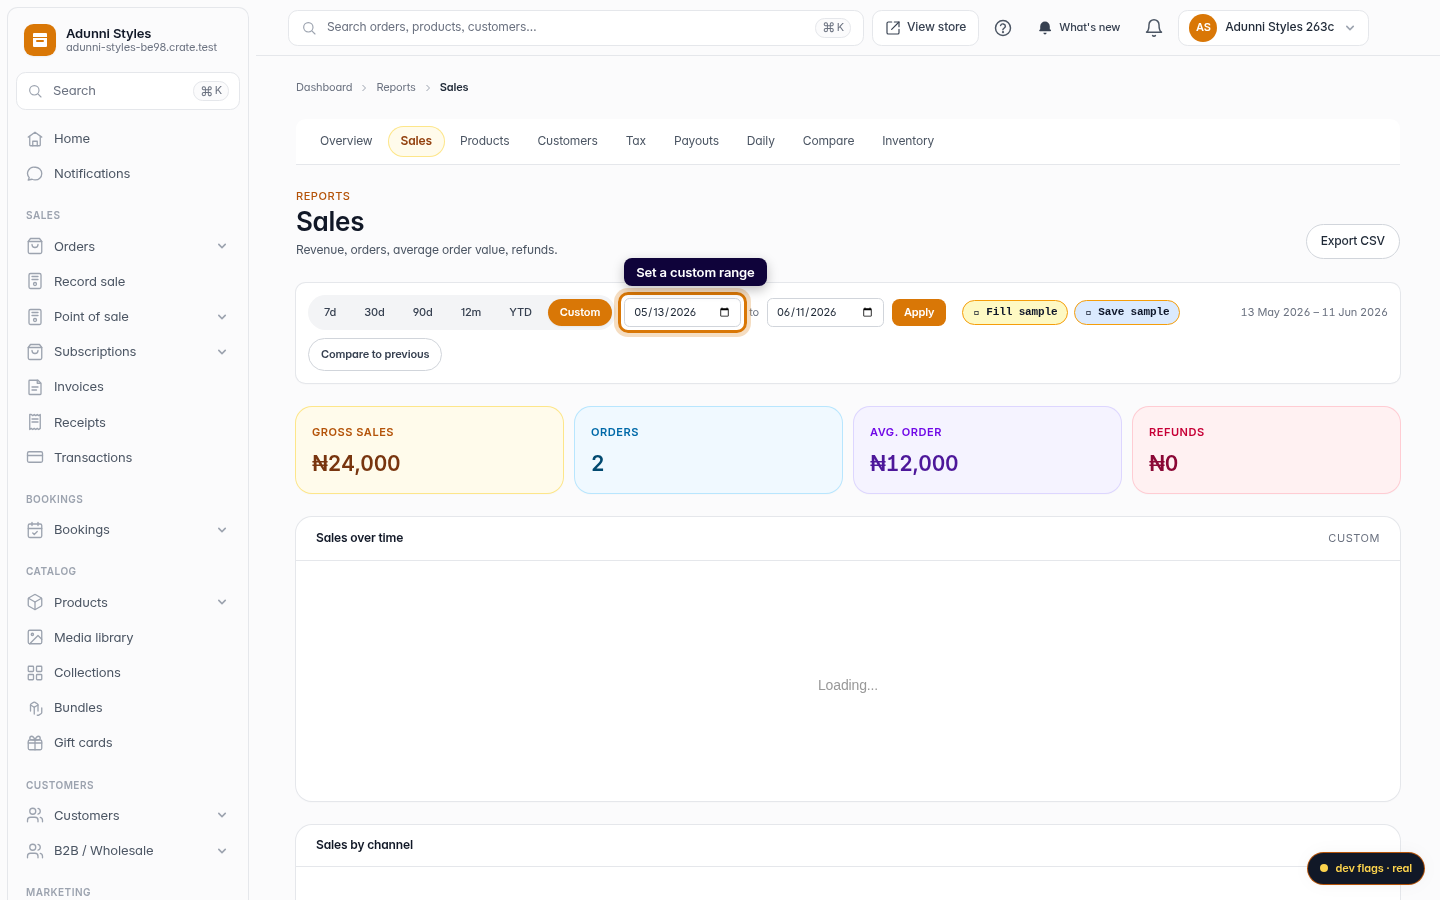Click the Customers people icon in sidebar

[x=35, y=816]
